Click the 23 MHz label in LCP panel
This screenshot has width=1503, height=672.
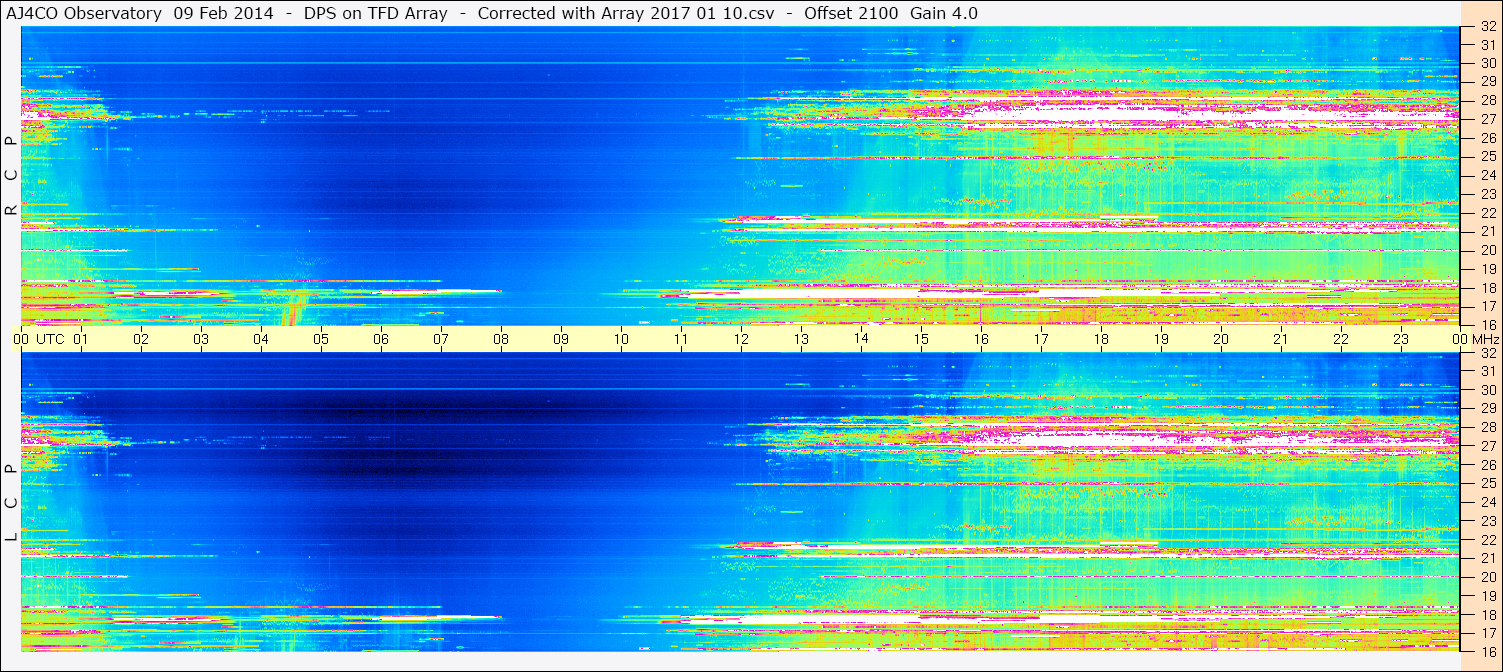[1487, 521]
